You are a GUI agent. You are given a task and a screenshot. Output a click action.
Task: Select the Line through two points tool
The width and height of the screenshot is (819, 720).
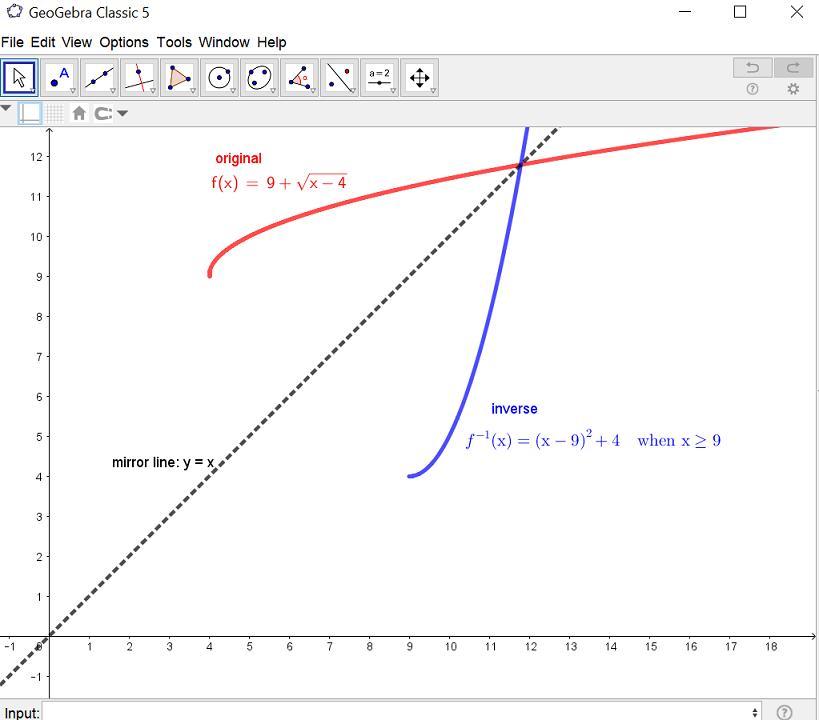(100, 78)
